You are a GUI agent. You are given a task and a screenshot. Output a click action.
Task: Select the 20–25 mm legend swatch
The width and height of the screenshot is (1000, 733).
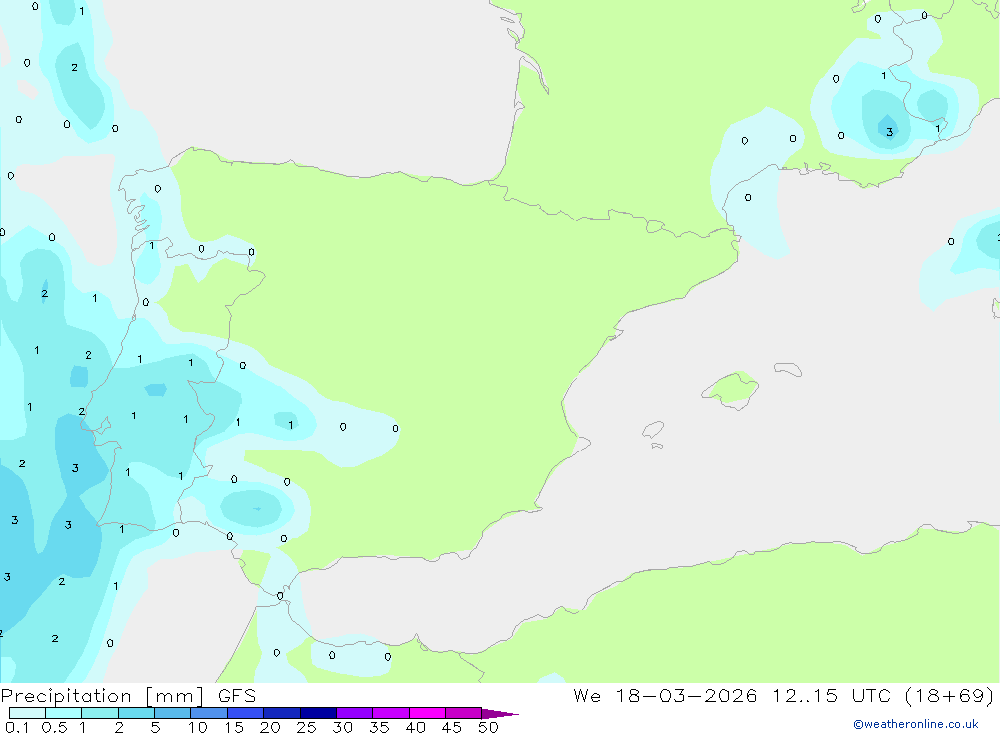coord(282,713)
